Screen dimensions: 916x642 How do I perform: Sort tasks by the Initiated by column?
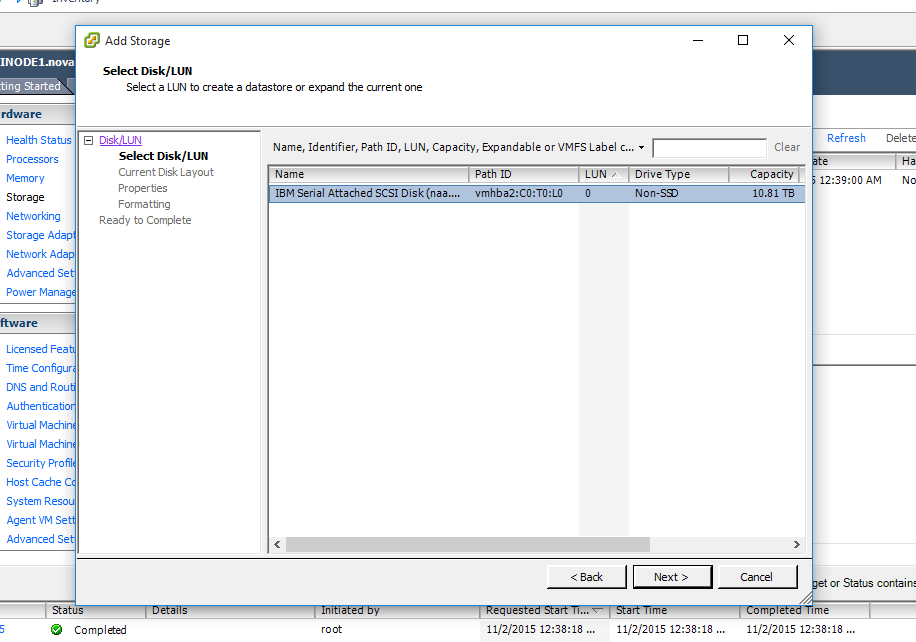coord(397,610)
